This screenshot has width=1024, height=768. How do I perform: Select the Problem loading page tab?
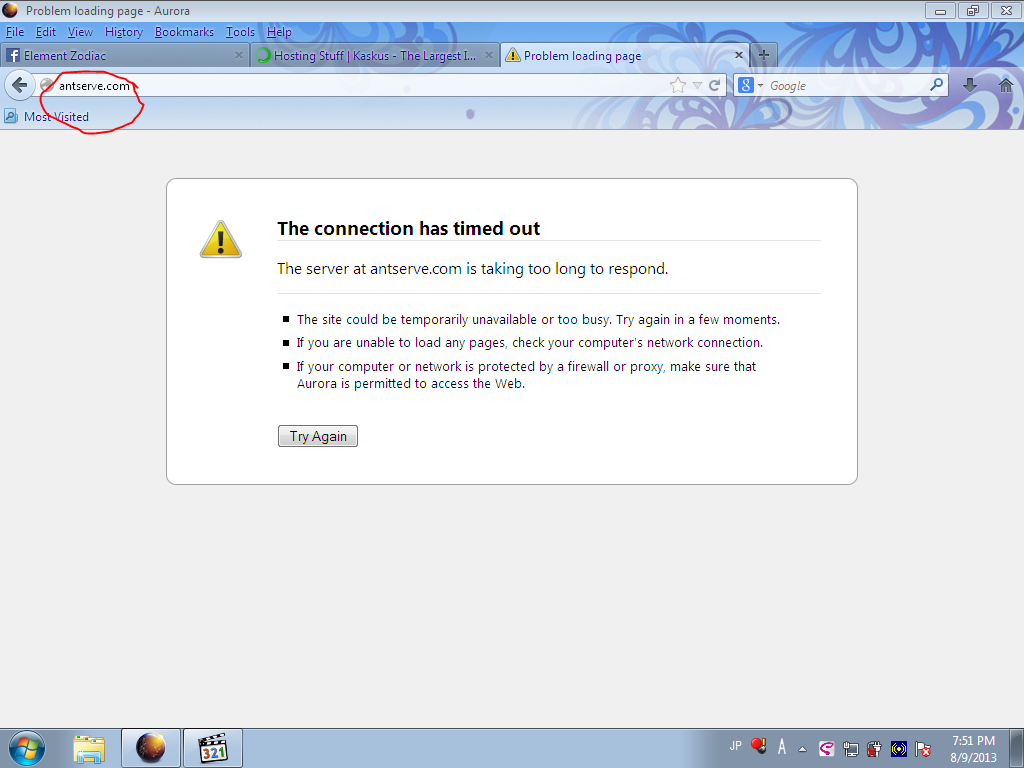pyautogui.click(x=625, y=56)
